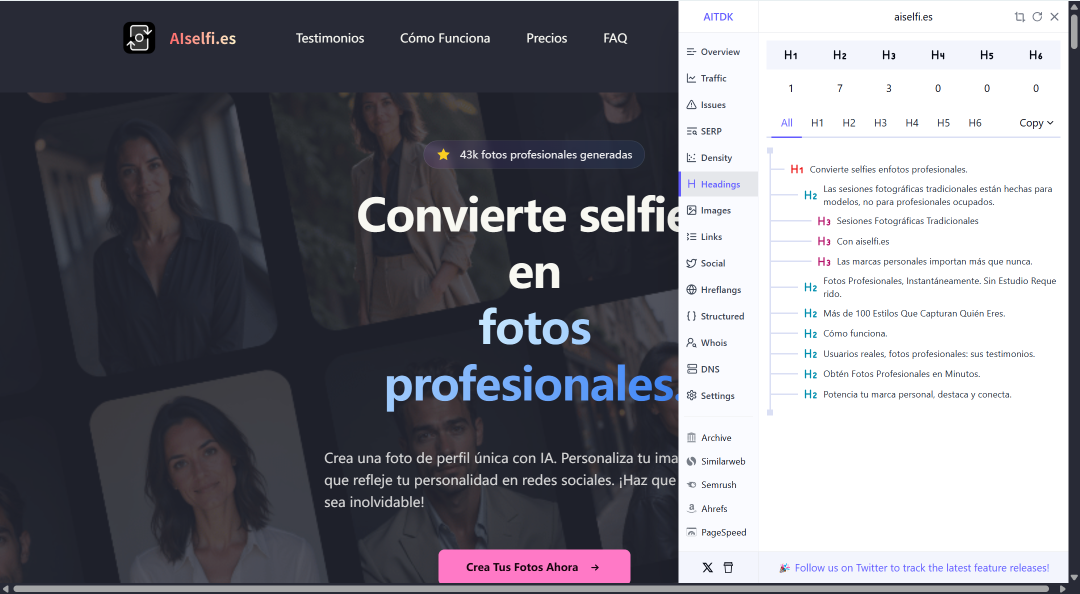Screen dimensions: 1080x594
Task: Click H3 row 'Con aiselfi.es'
Action: [862, 241]
